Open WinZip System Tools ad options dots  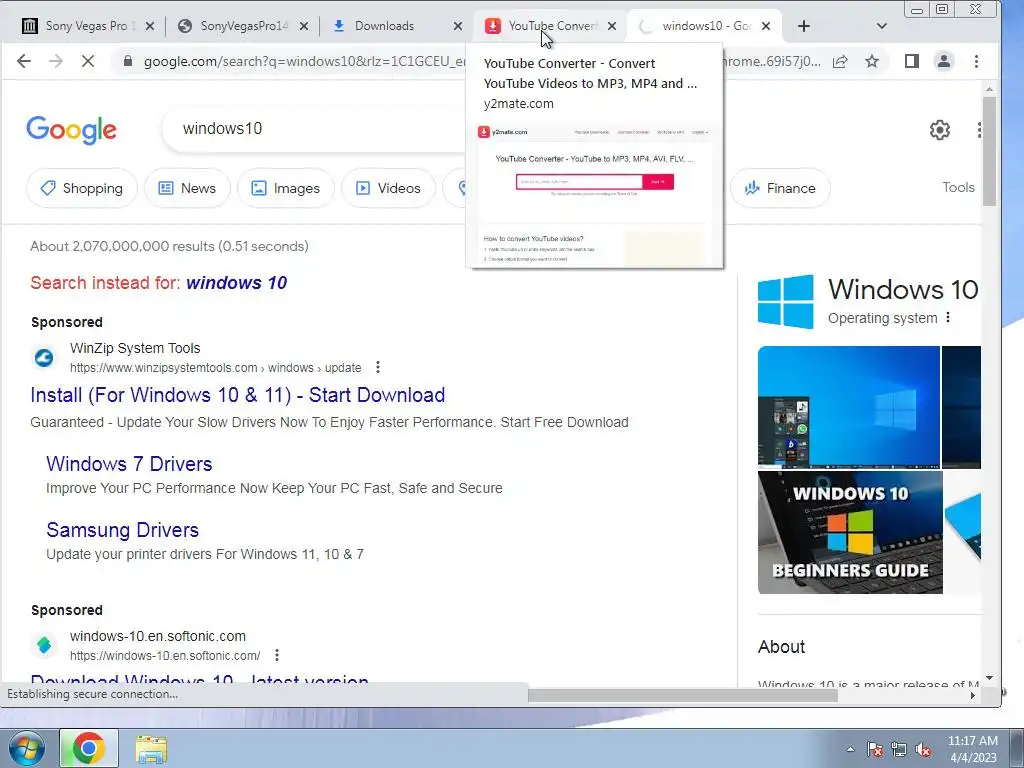[x=377, y=367]
